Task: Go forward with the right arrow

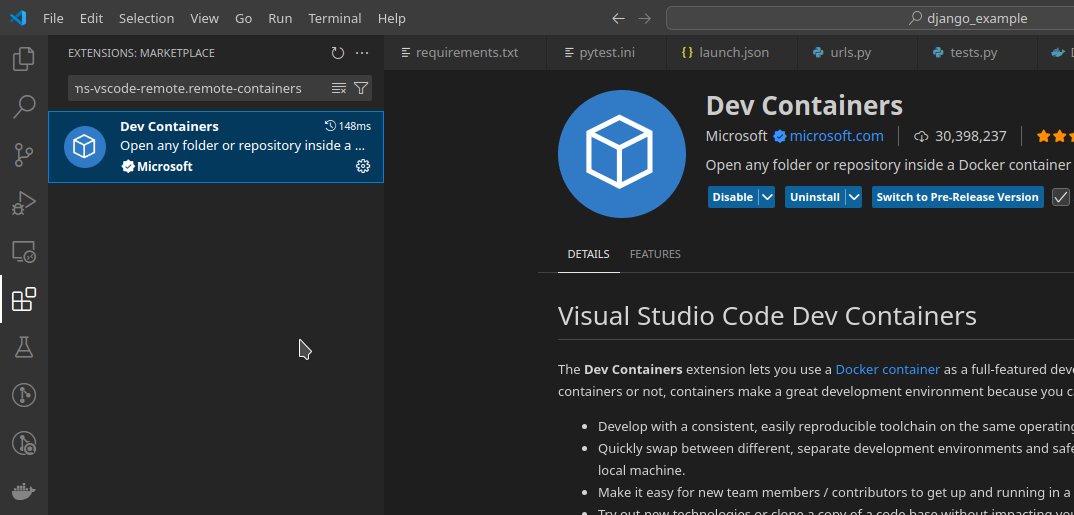Action: (x=645, y=18)
